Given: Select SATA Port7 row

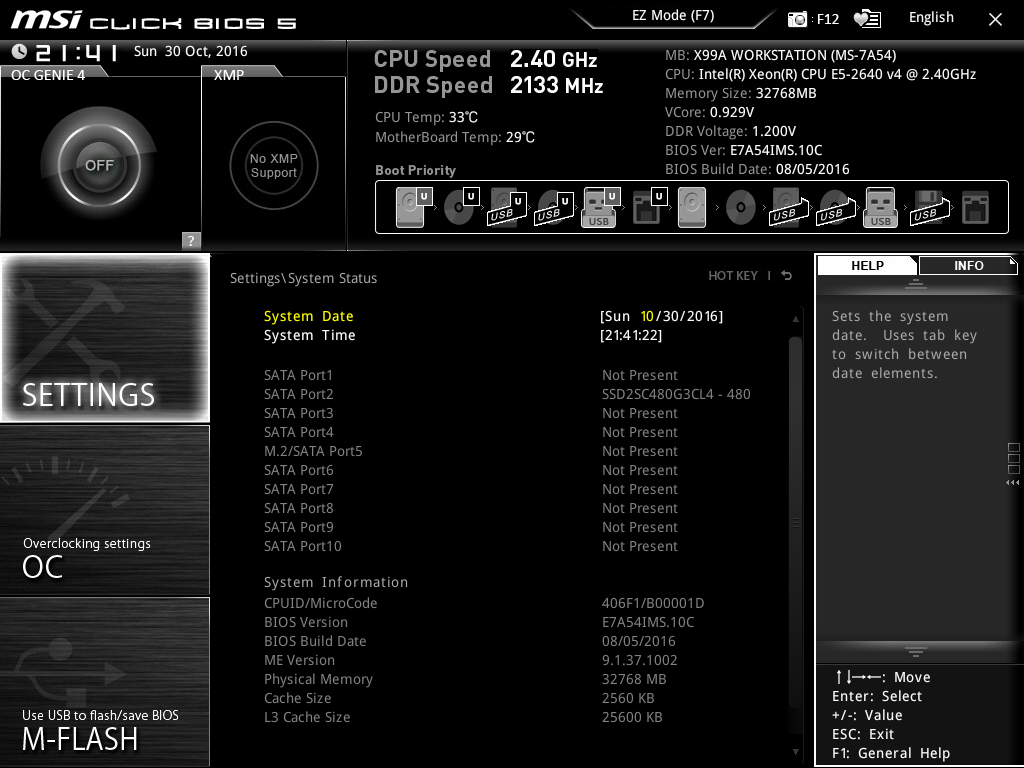Looking at the screenshot, I should 470,488.
